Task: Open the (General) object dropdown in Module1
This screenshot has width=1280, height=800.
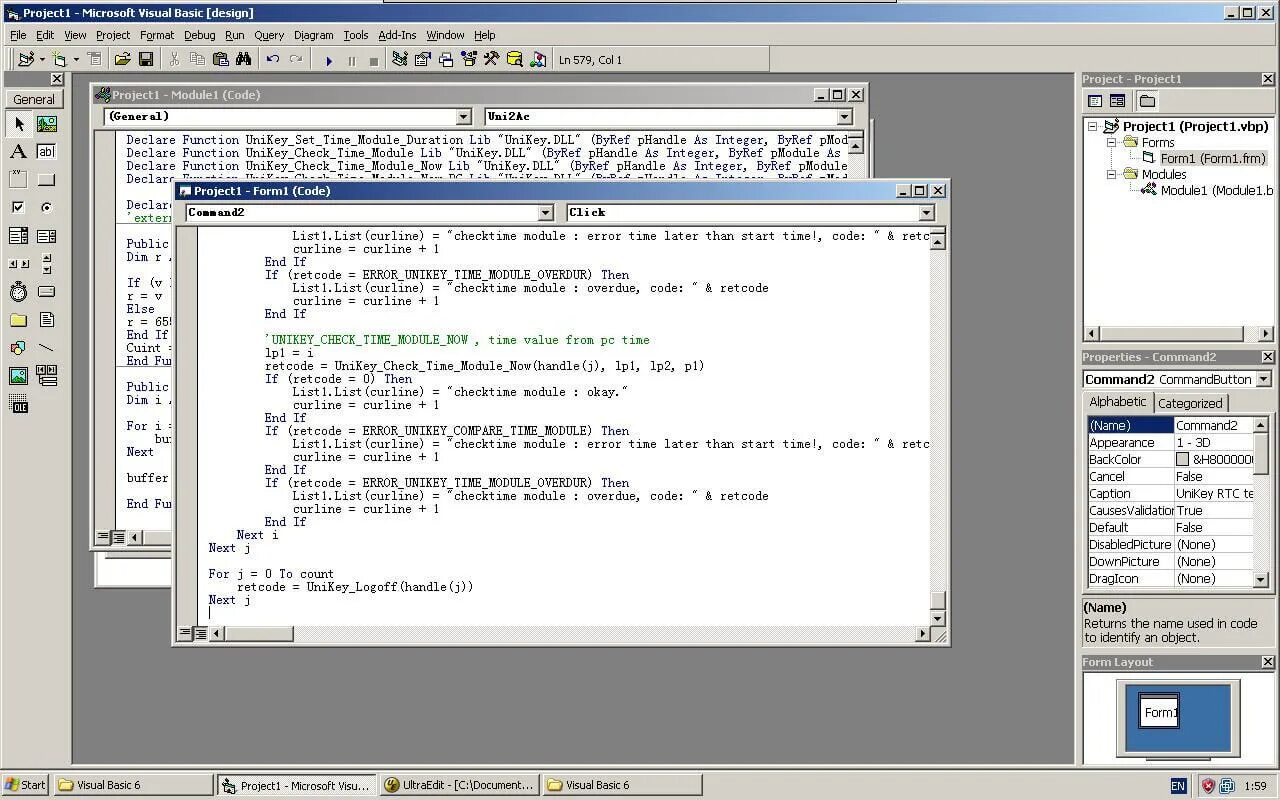Action: coord(463,117)
